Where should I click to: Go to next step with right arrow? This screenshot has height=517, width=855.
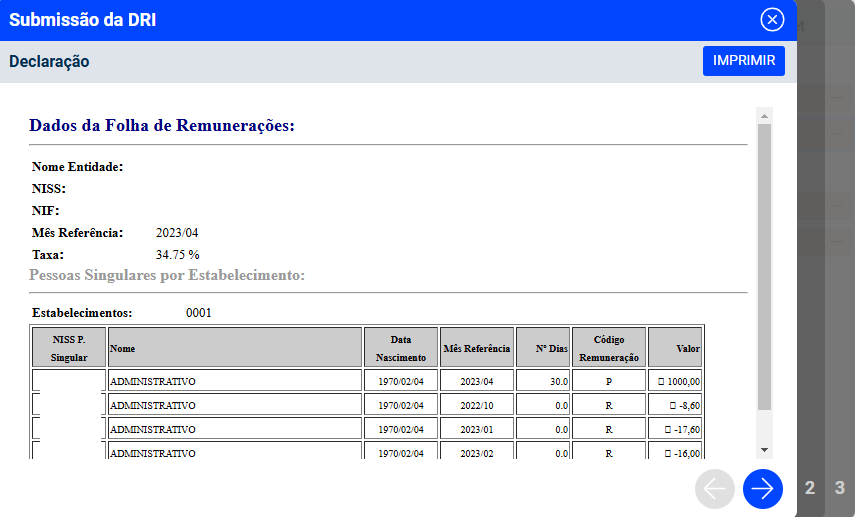click(762, 489)
